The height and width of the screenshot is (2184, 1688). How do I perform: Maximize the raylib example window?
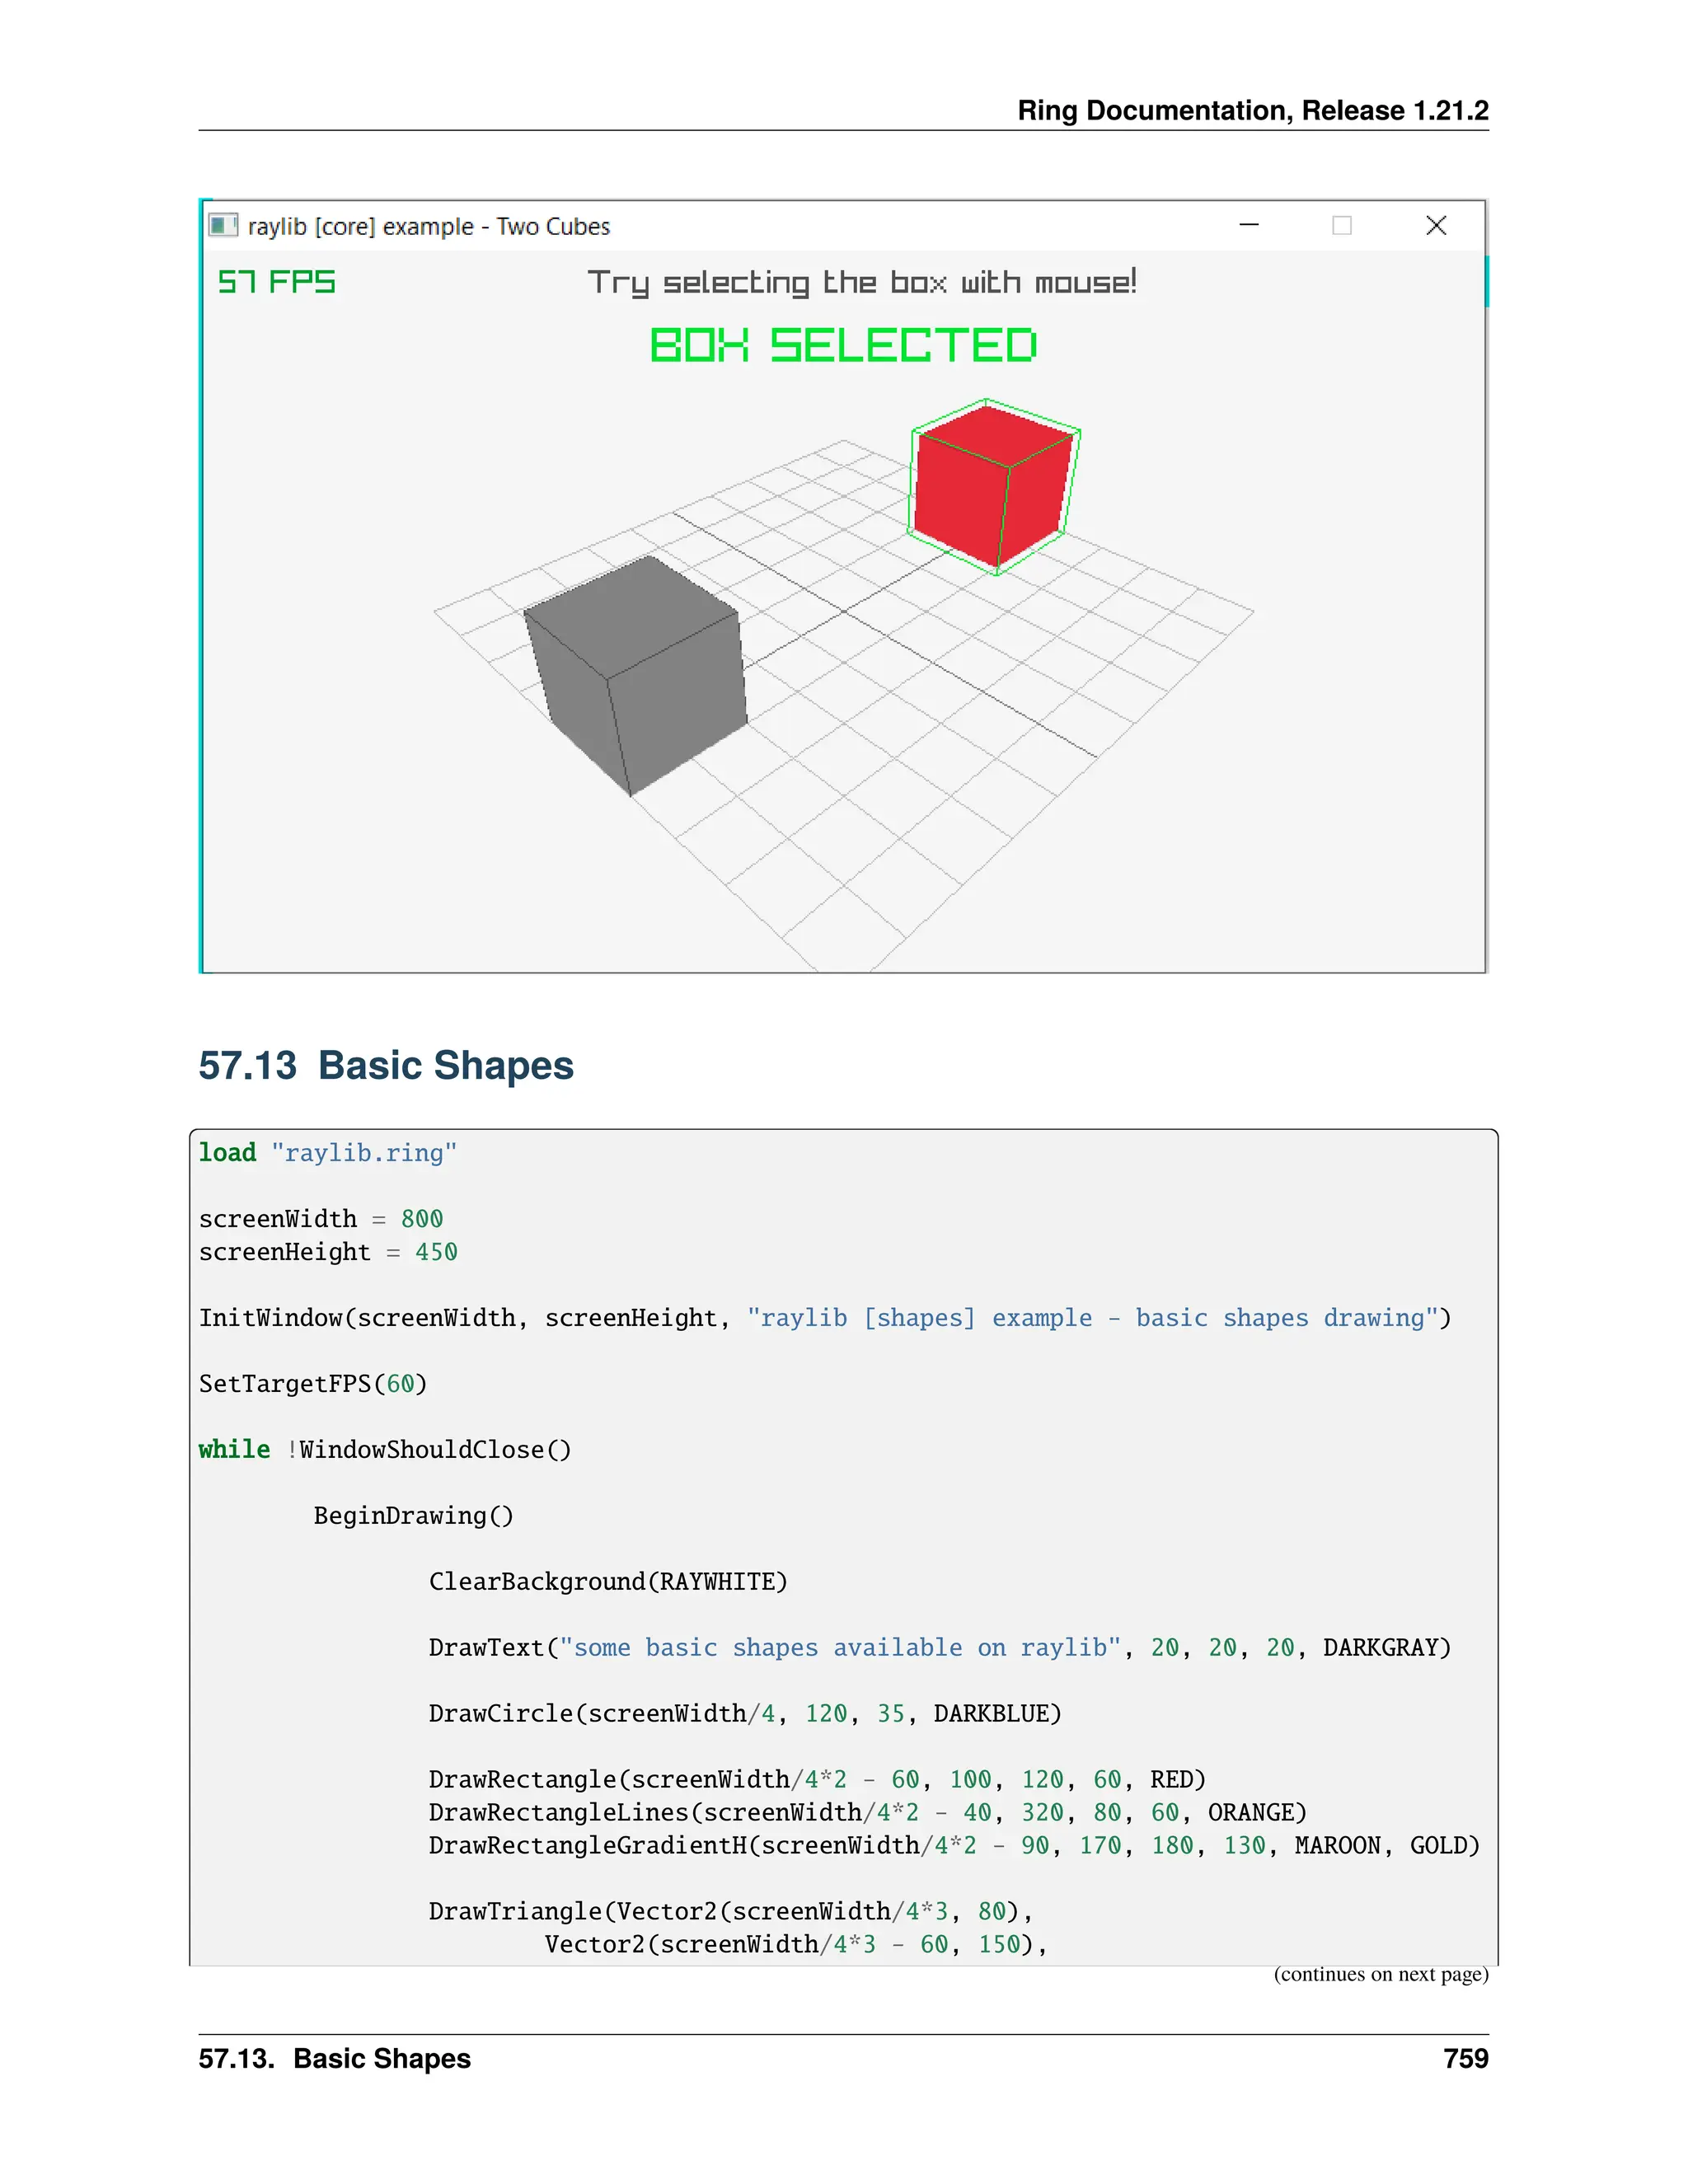pos(1342,225)
